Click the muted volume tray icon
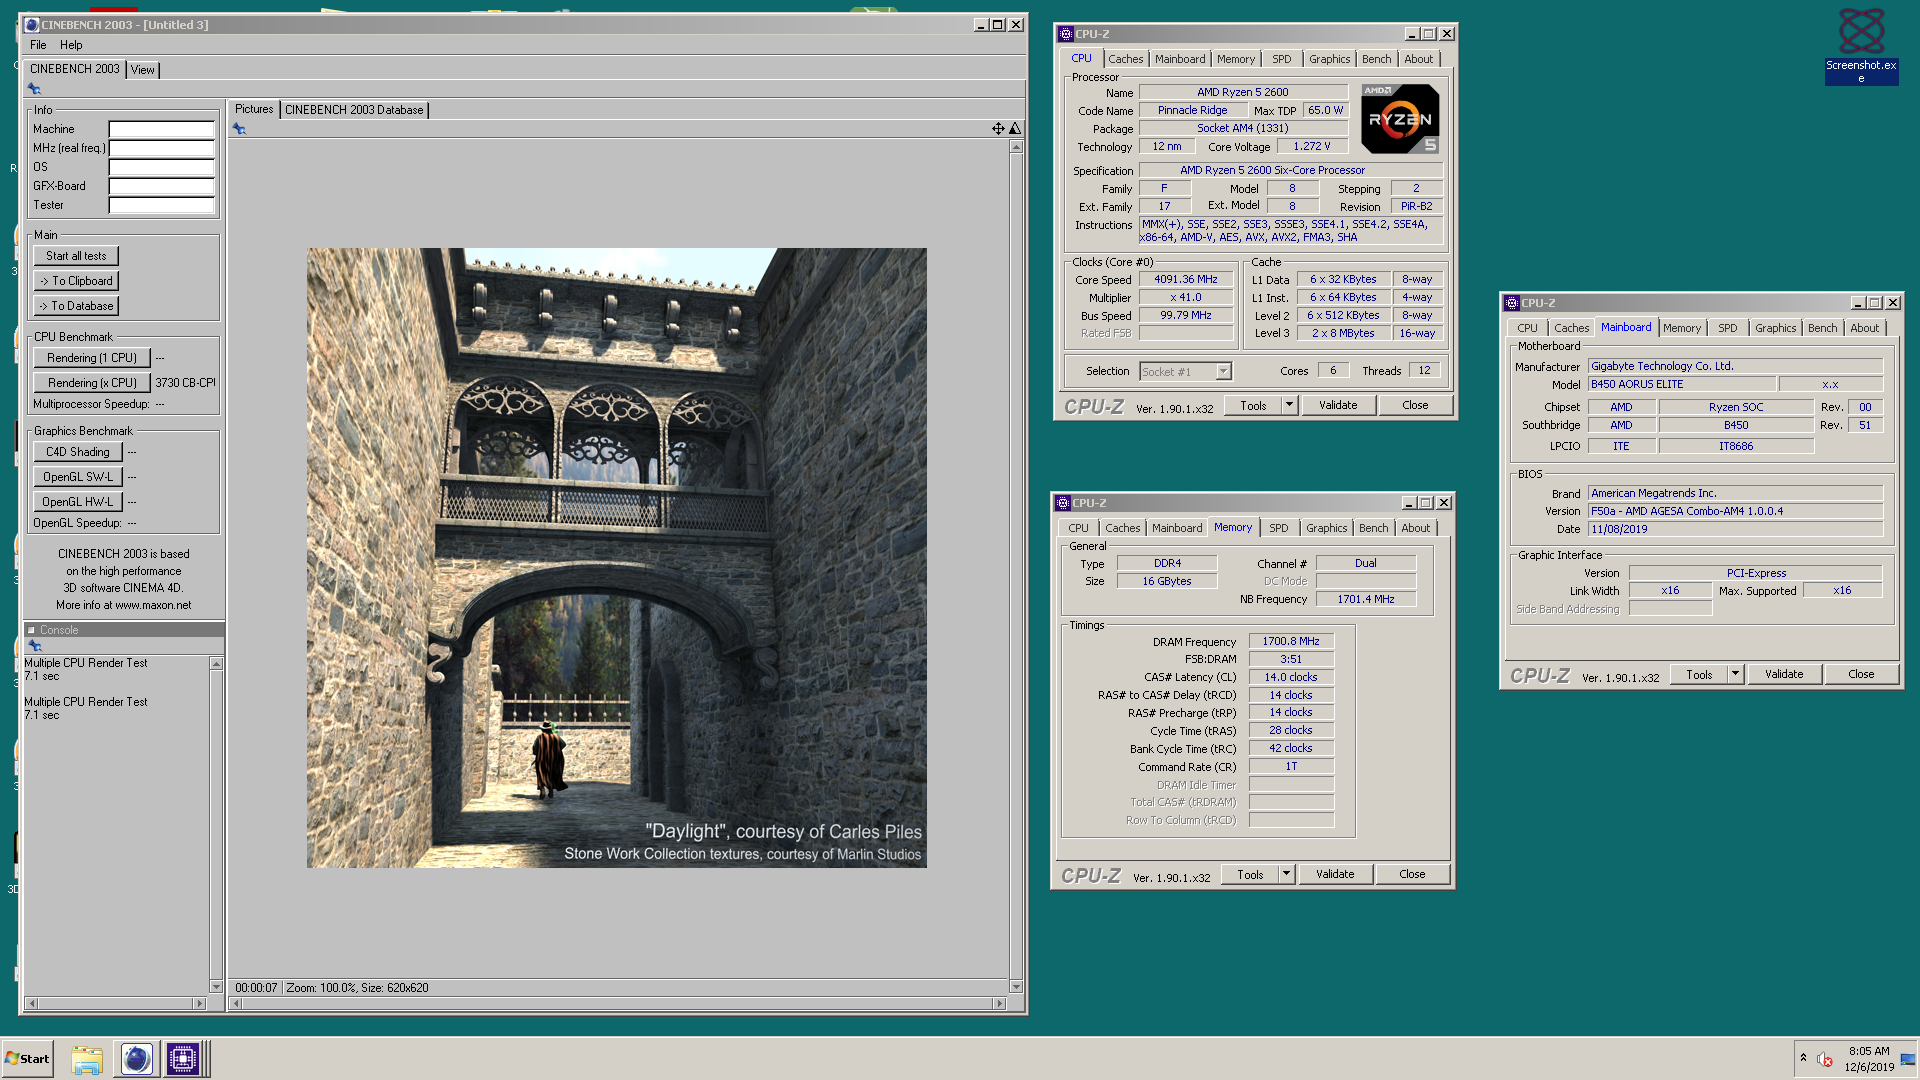 pos(1825,1059)
